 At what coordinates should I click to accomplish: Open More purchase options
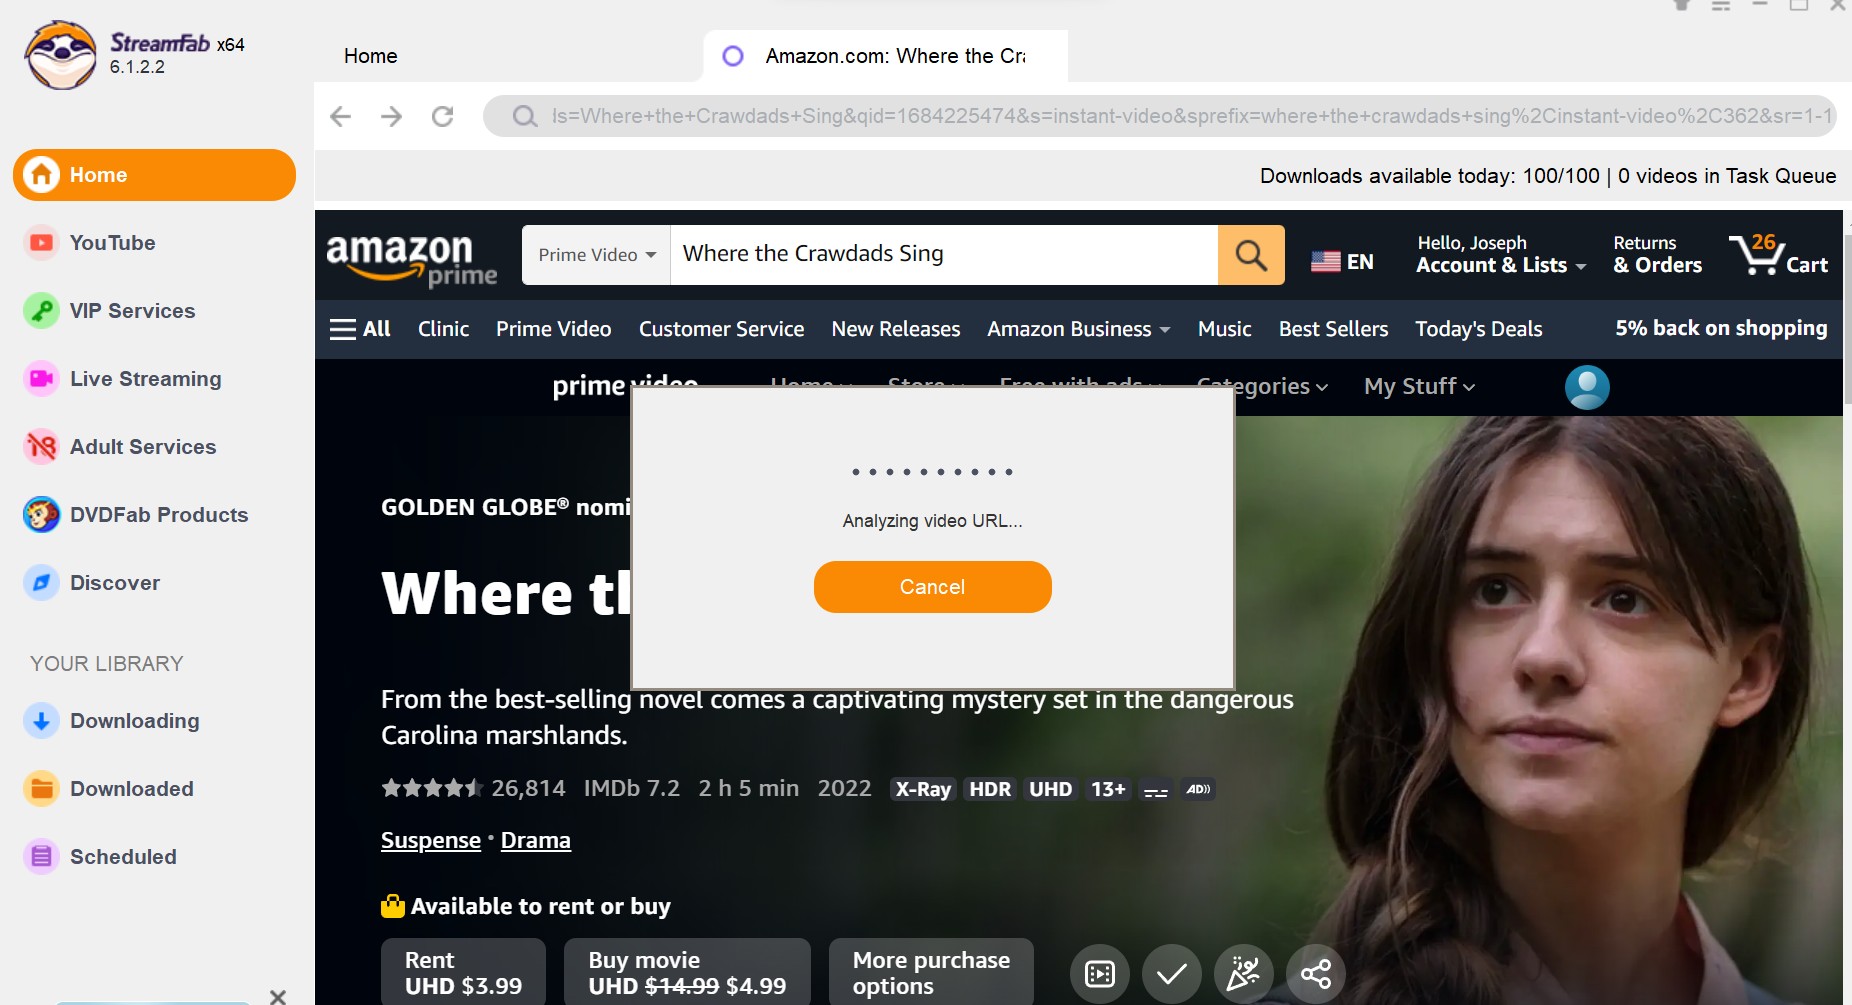coord(931,972)
